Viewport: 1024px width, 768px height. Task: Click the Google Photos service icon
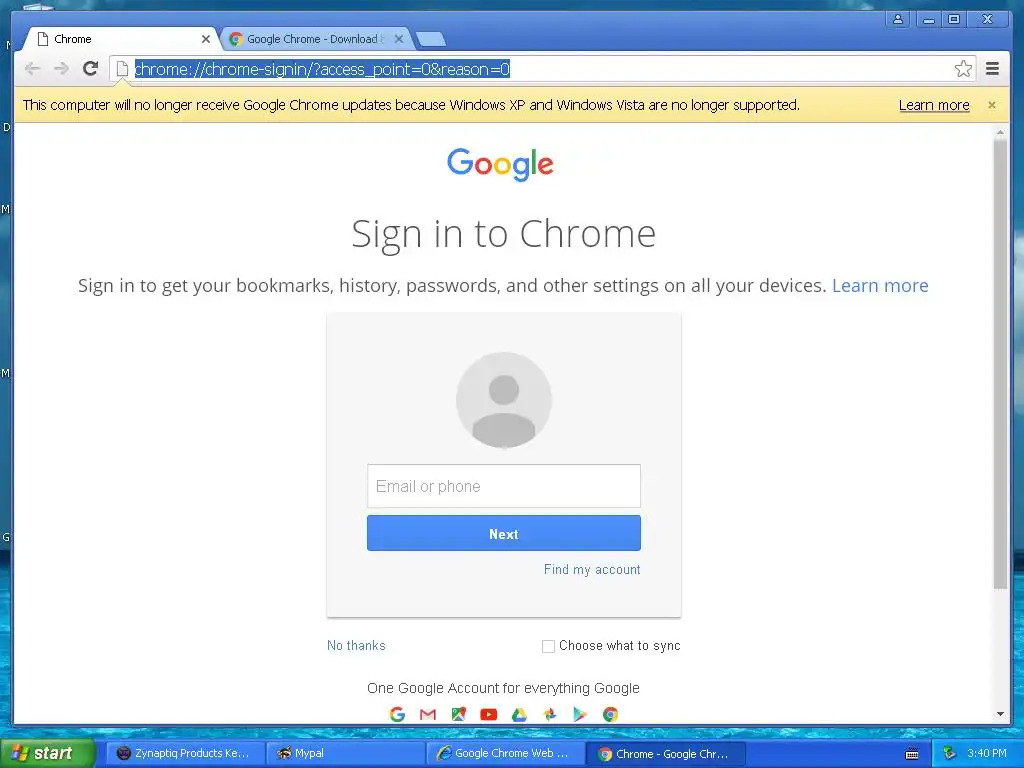coord(550,714)
